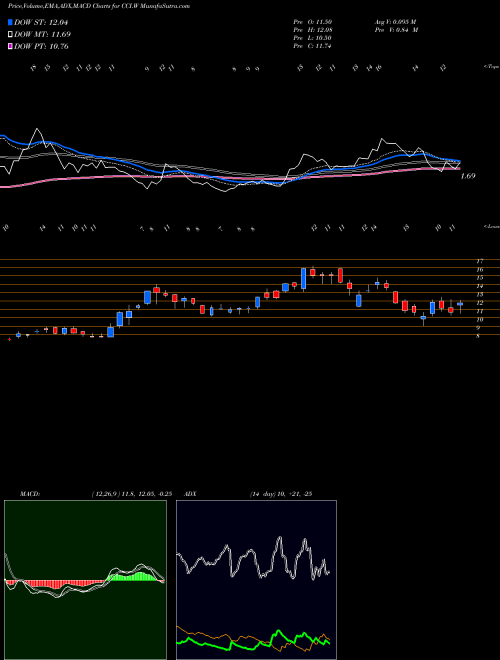Click the 'Pre C: 11.74' value
The width and height of the screenshot is (500, 660).
point(313,46)
